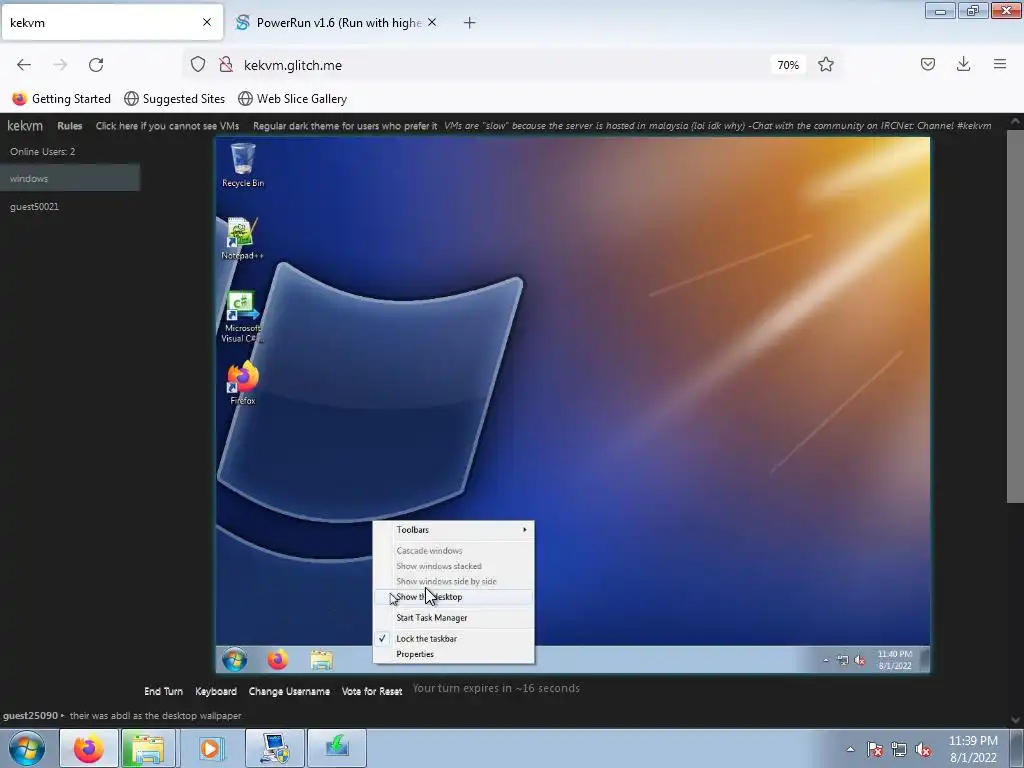Click the host tray network icon

coord(899,749)
